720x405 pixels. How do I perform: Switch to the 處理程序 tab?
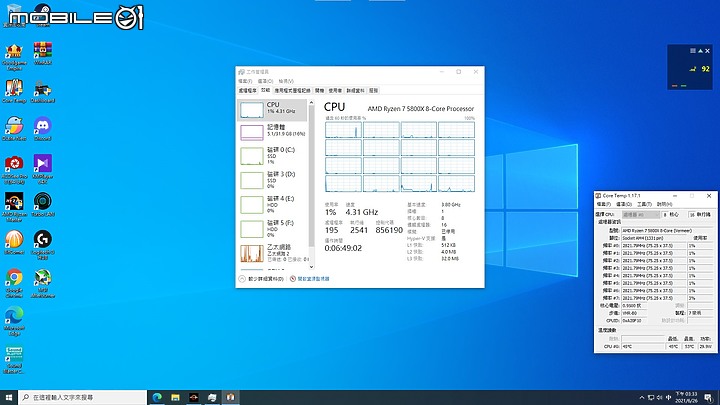248,91
